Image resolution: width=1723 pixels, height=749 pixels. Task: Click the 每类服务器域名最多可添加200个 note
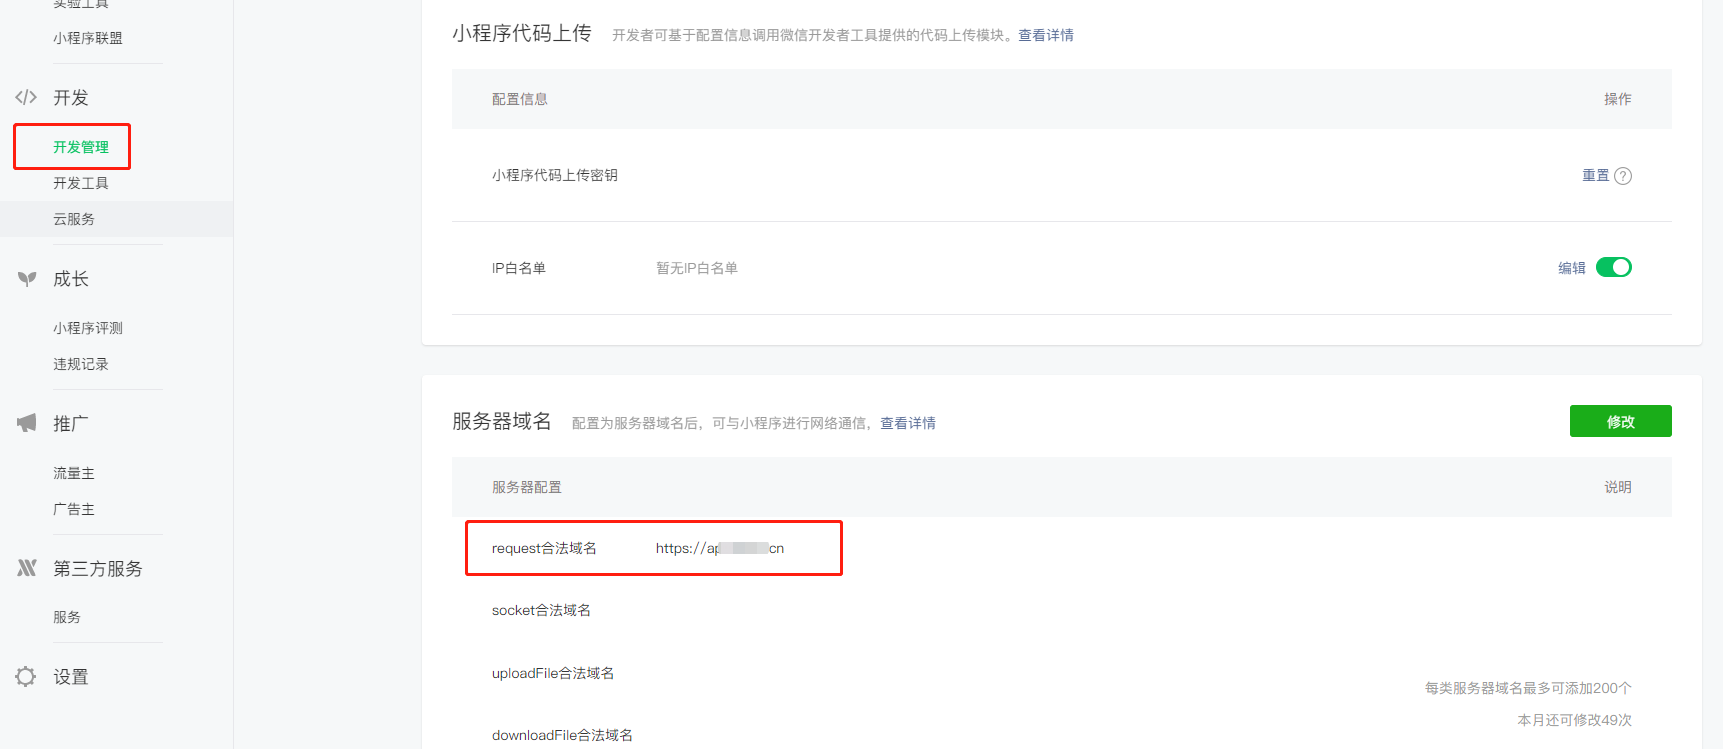(1528, 688)
